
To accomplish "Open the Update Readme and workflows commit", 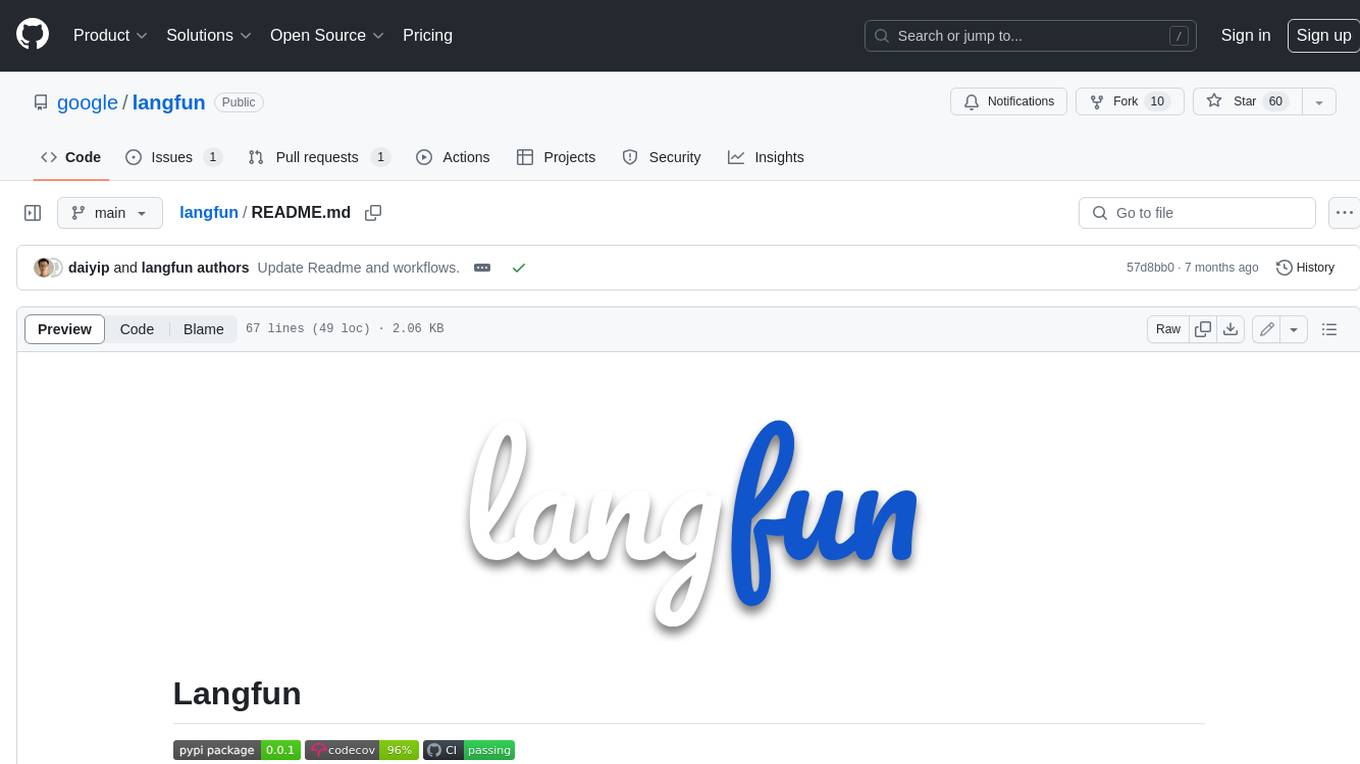I will [358, 268].
